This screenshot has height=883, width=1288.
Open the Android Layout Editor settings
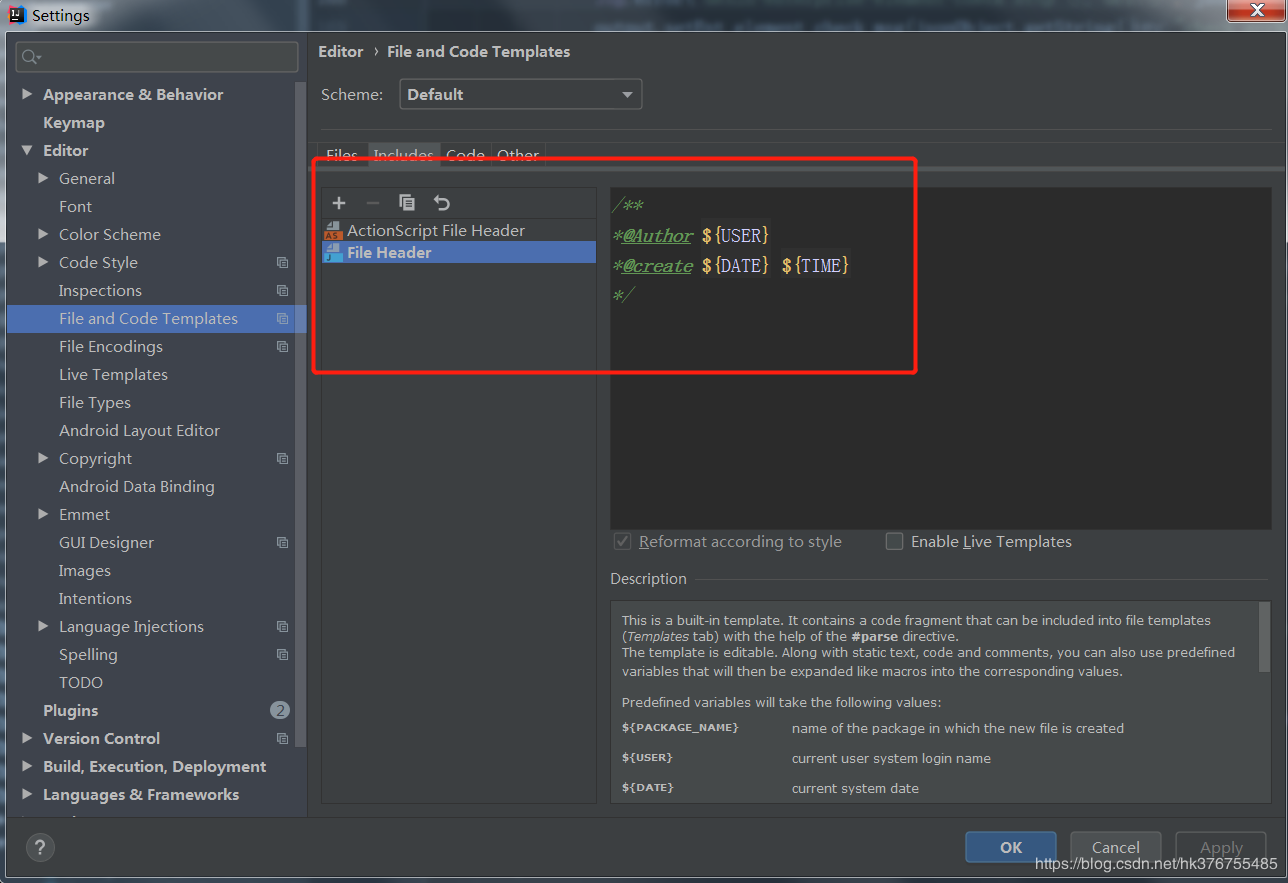(139, 431)
